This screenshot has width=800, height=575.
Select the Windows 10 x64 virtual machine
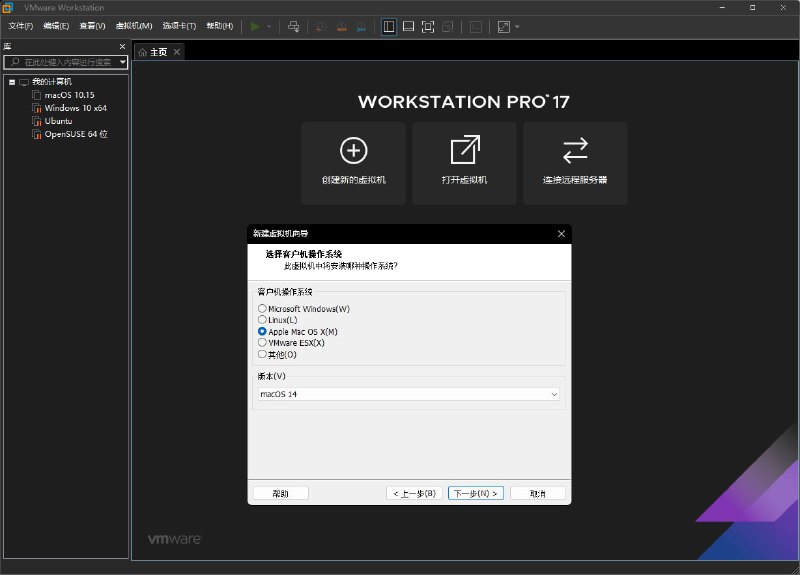pos(76,108)
